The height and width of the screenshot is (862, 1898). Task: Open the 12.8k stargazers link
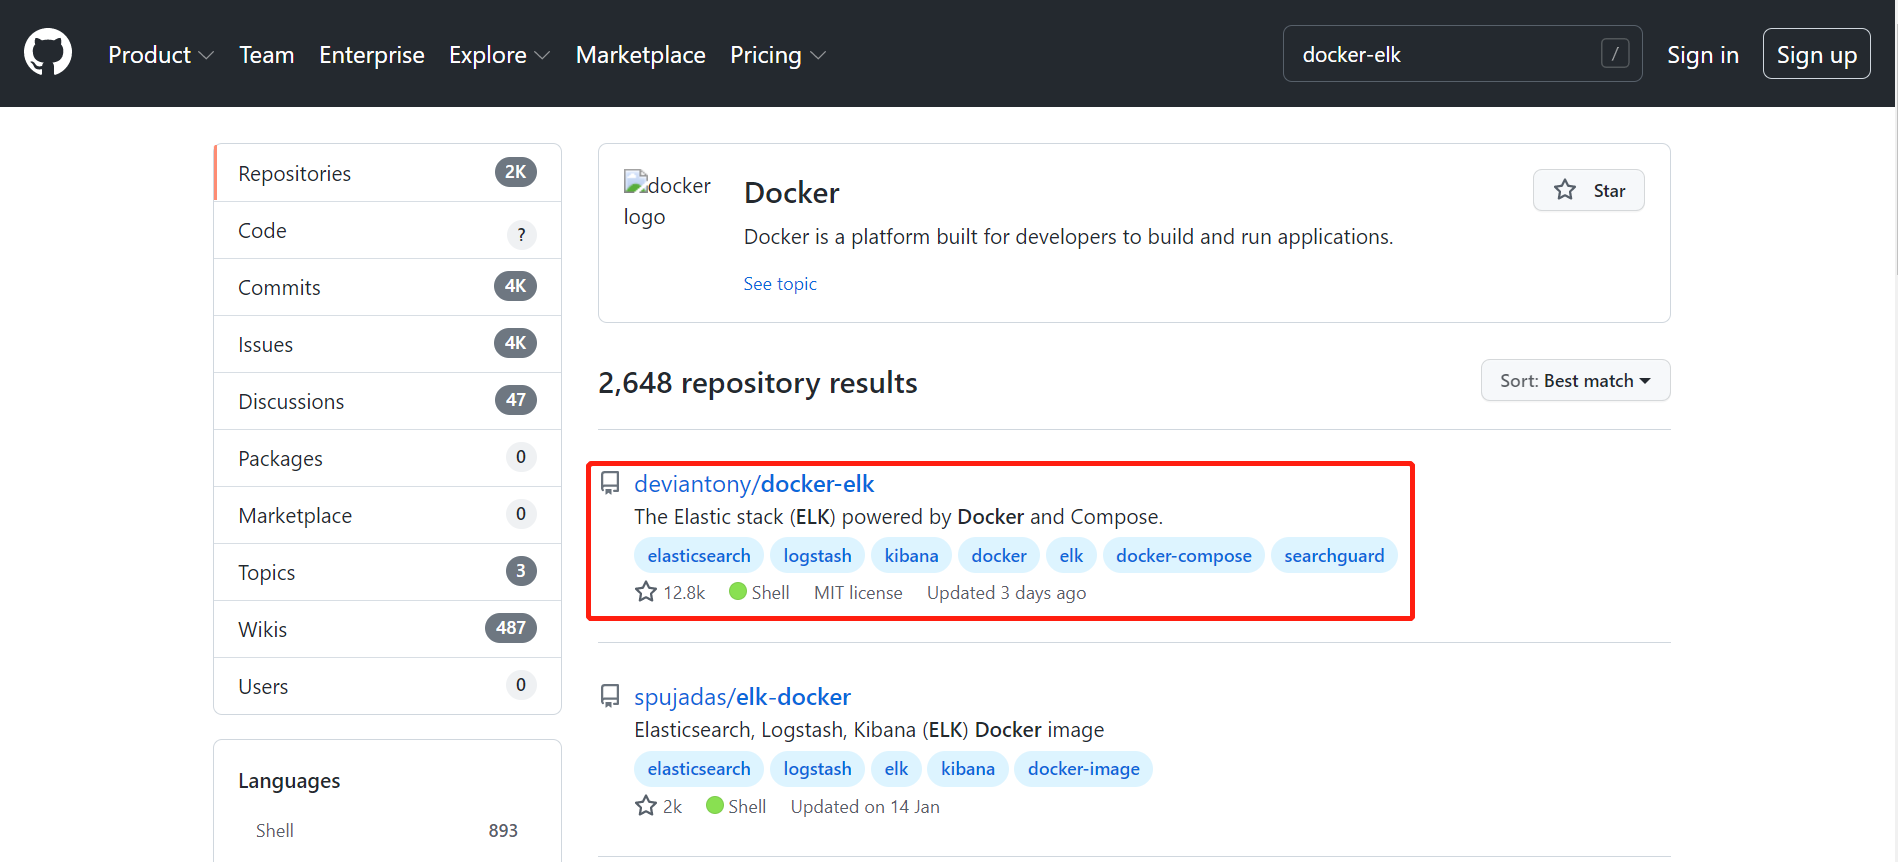(670, 593)
